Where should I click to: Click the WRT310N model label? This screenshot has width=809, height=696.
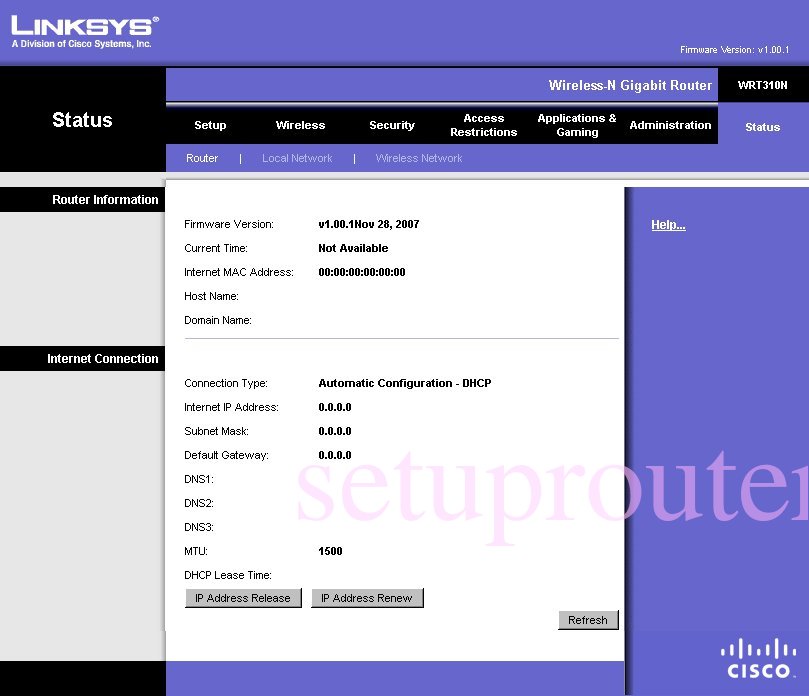point(762,84)
